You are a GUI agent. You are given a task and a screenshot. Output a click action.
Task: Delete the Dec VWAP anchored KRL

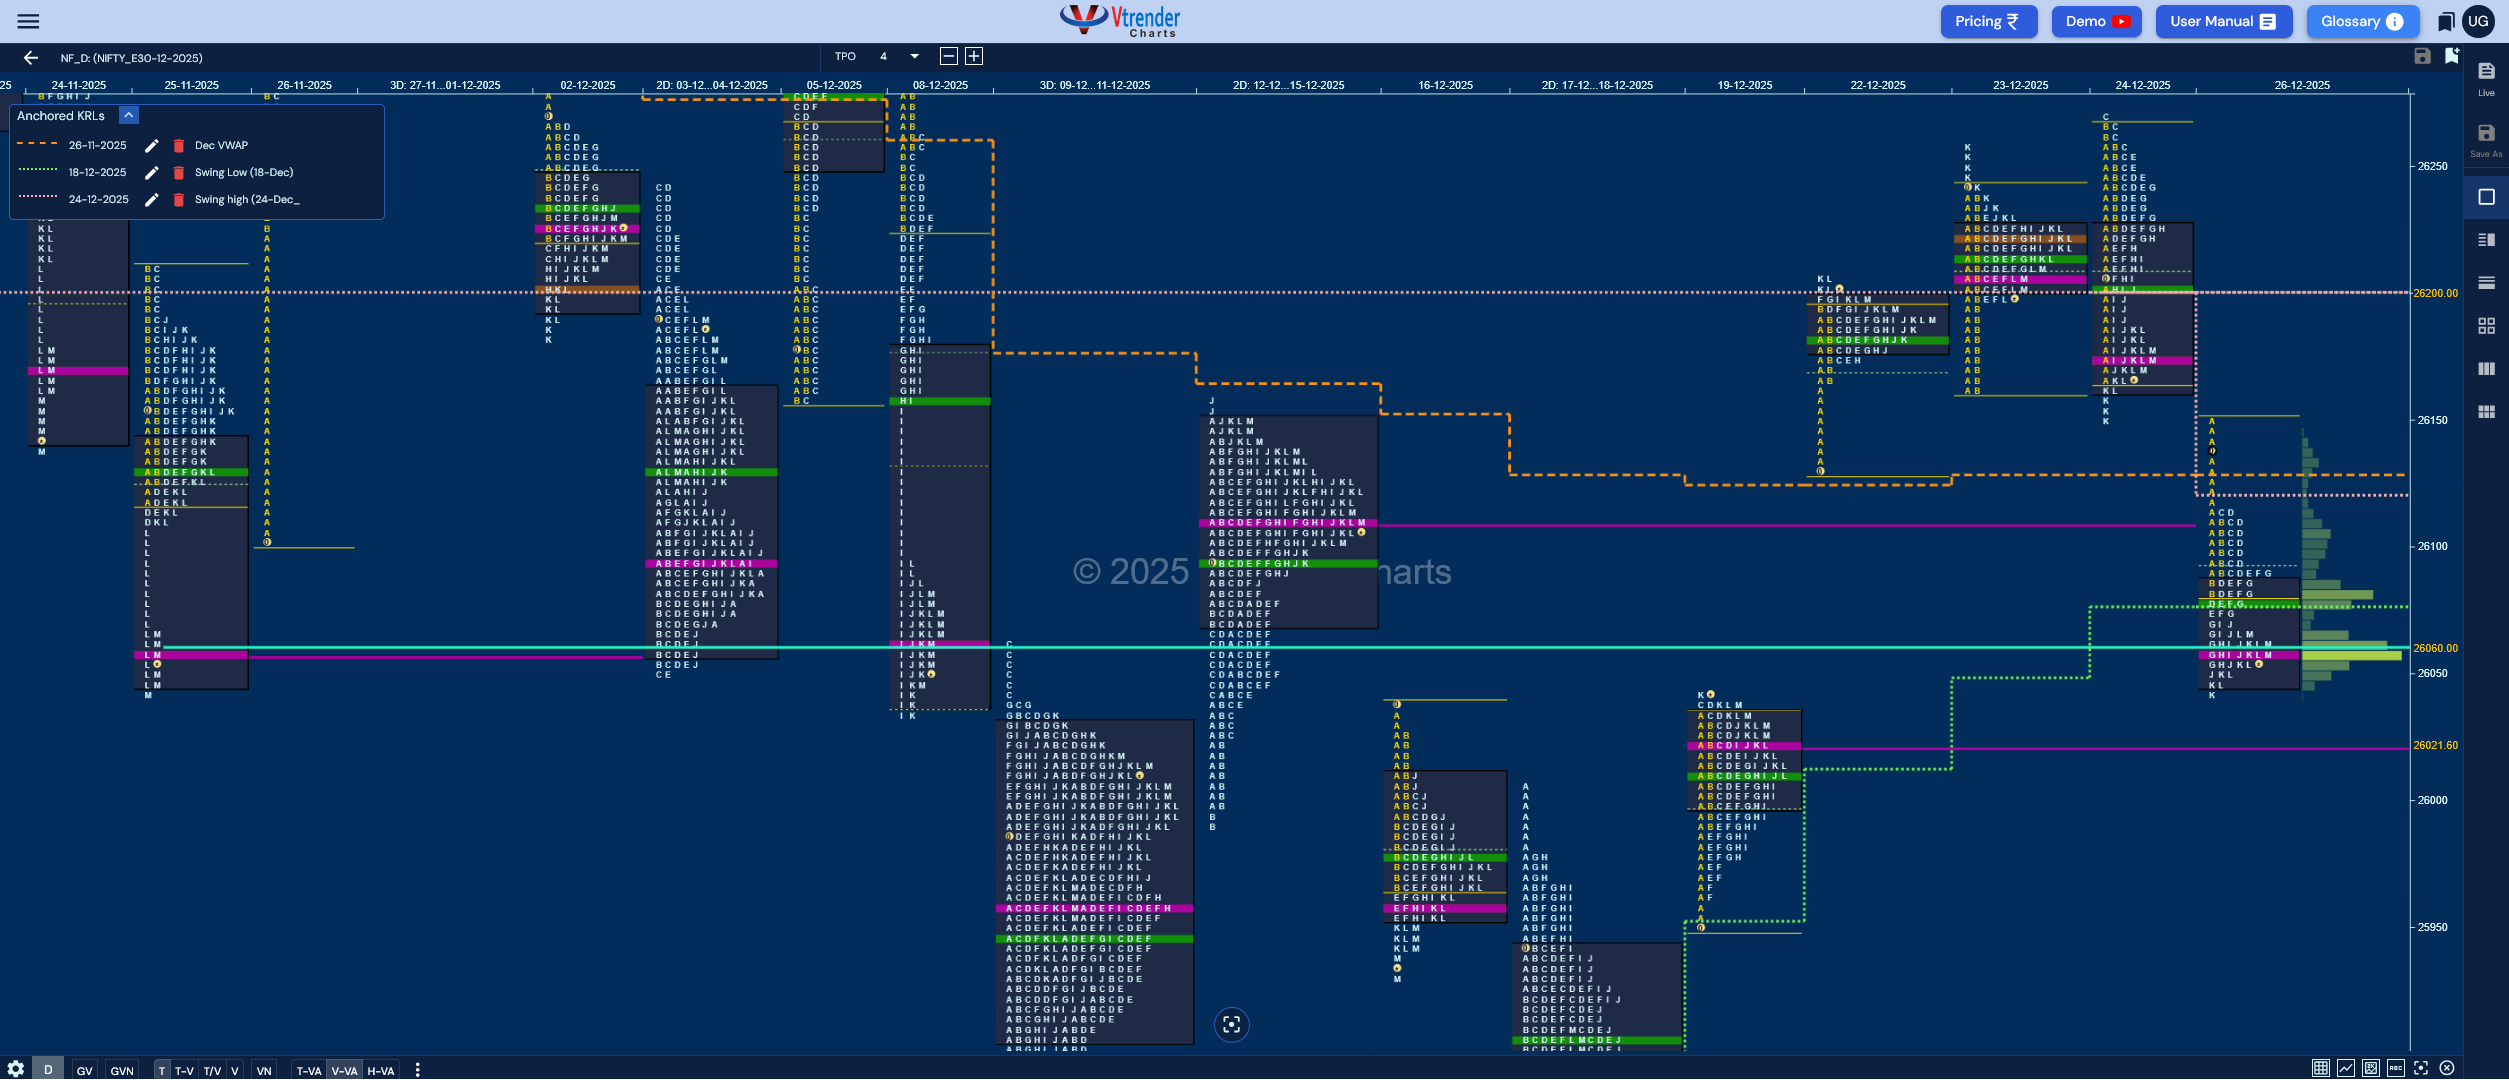coord(179,146)
